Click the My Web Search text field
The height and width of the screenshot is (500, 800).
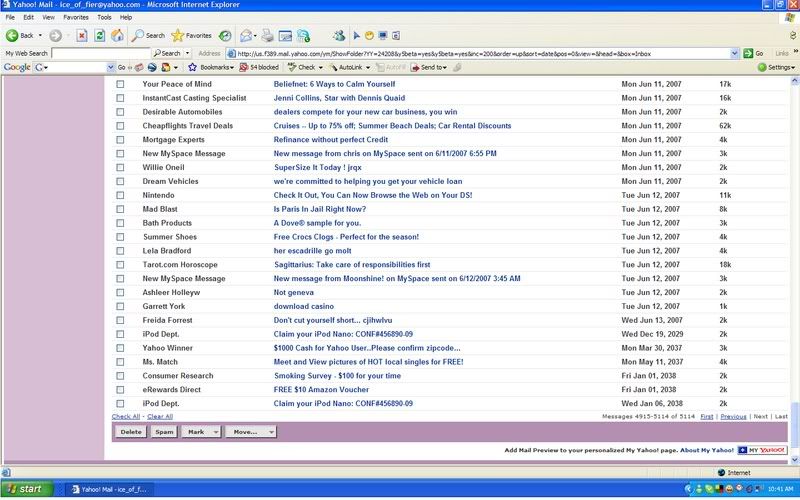101,53
